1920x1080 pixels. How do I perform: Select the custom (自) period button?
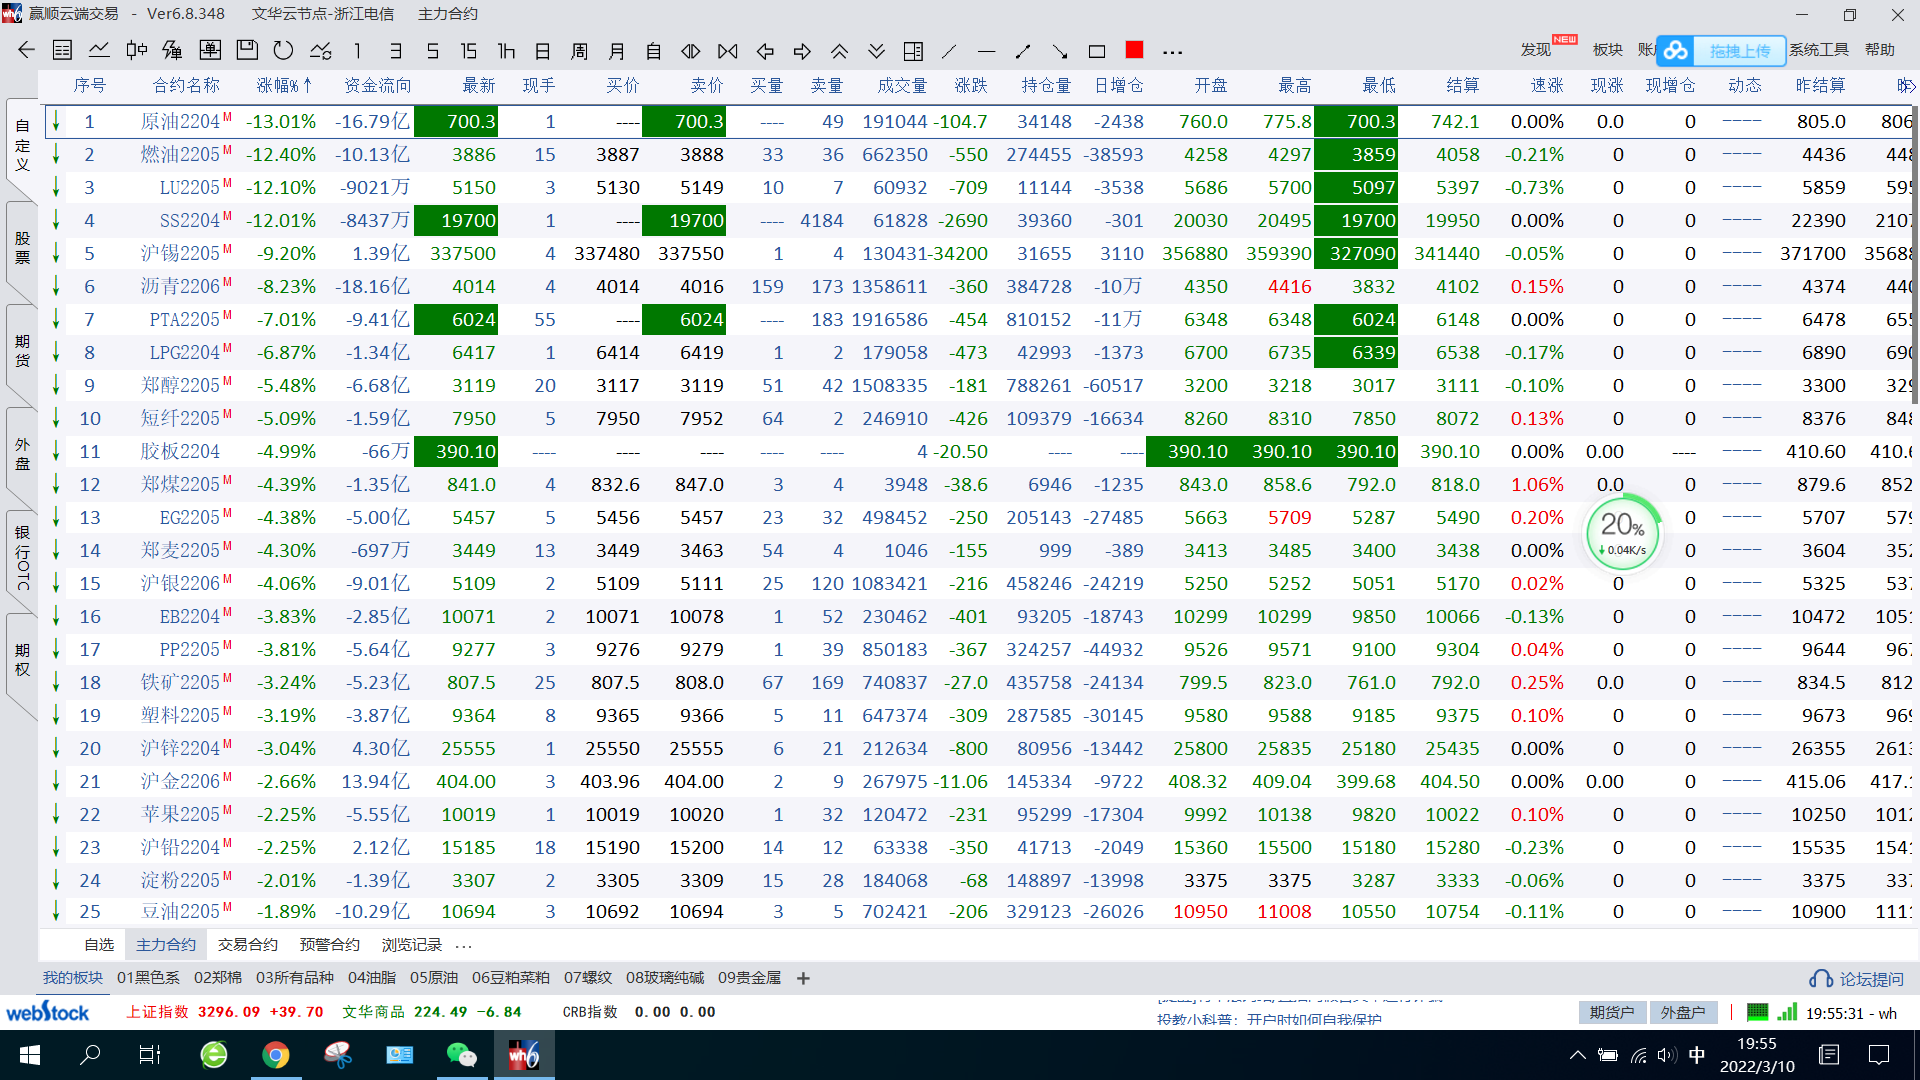click(654, 50)
